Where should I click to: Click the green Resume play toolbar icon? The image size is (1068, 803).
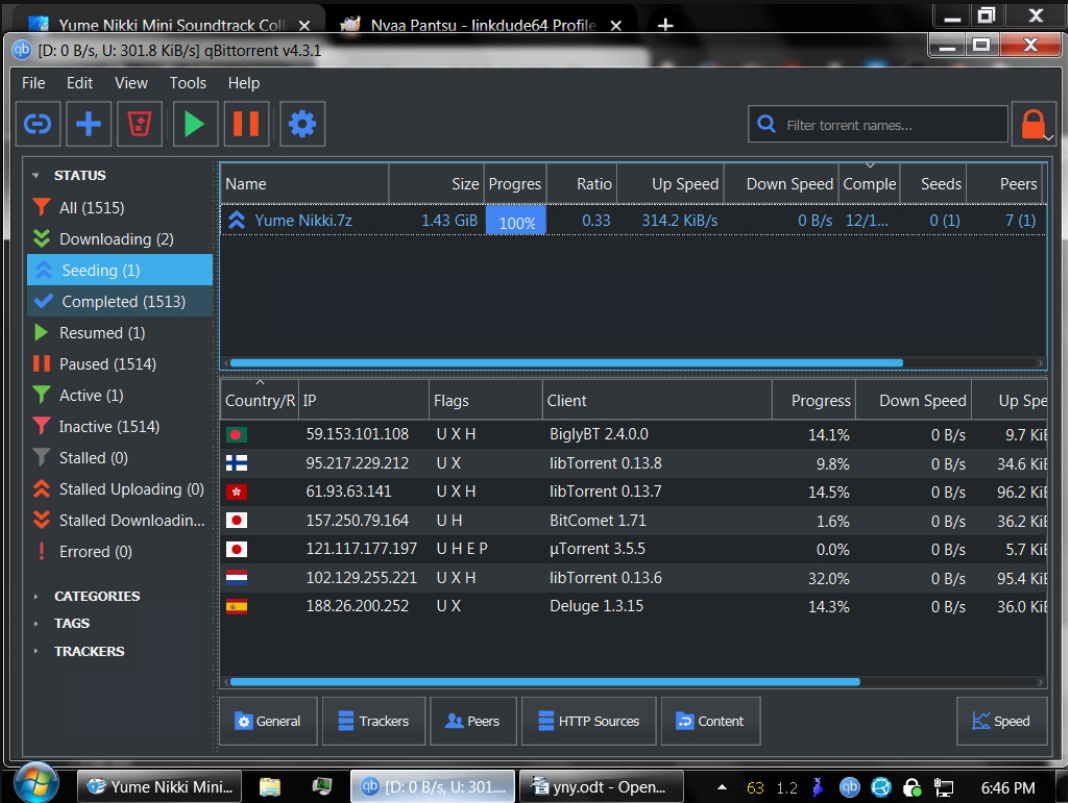(x=195, y=124)
